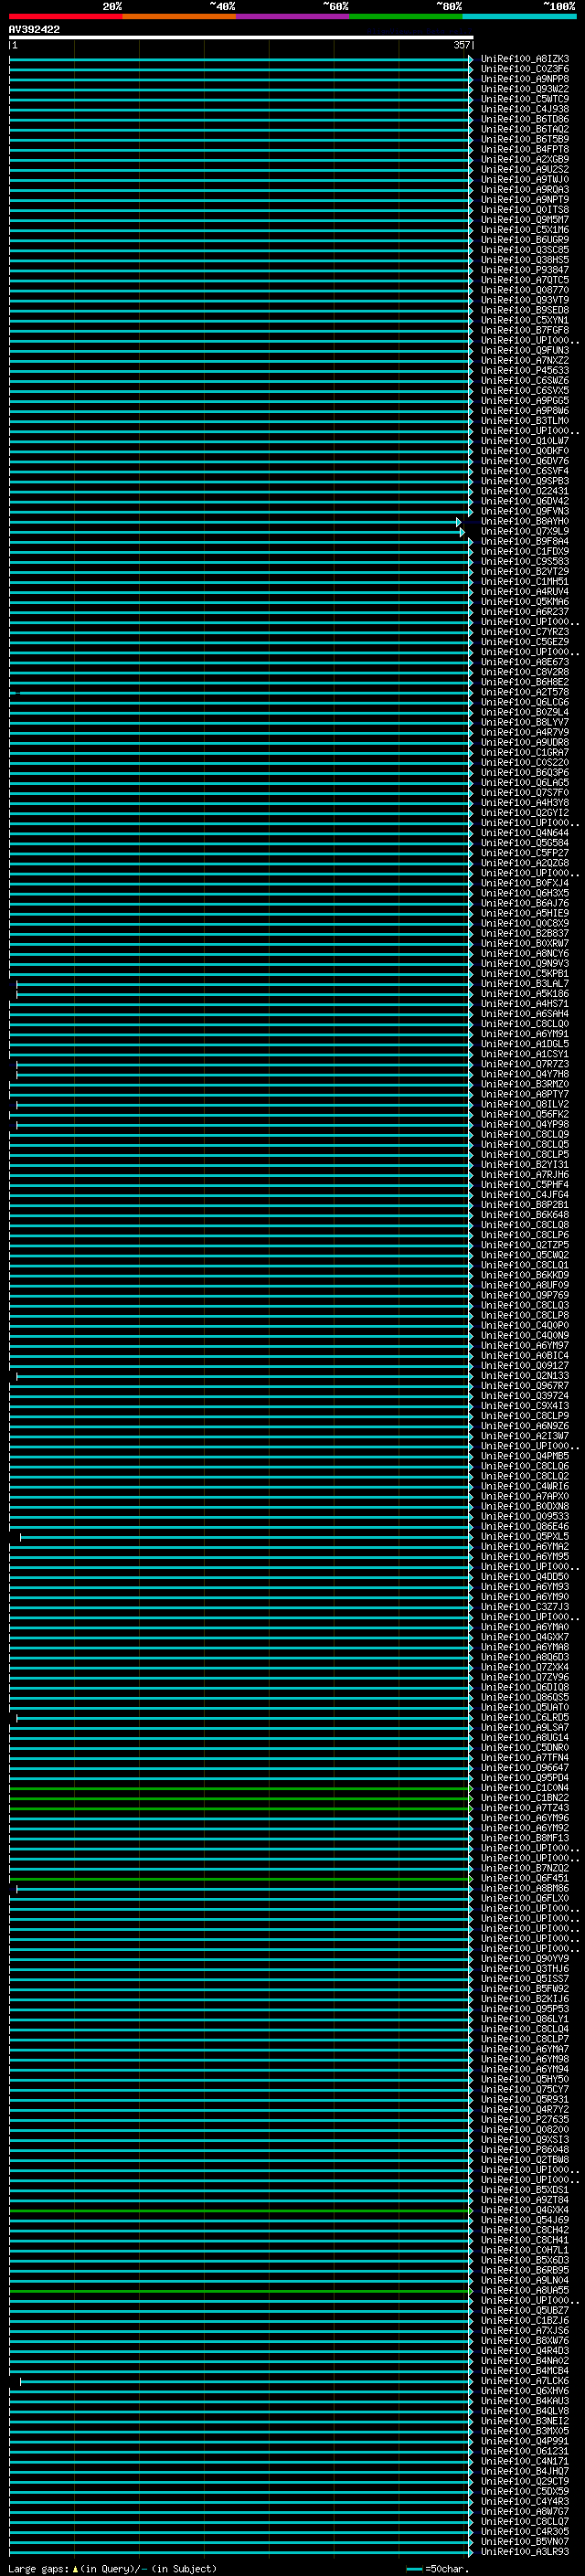The height and width of the screenshot is (2576, 585).
Task: Select hit label UniRef100_C5X1M6
Action: pos(525,230)
